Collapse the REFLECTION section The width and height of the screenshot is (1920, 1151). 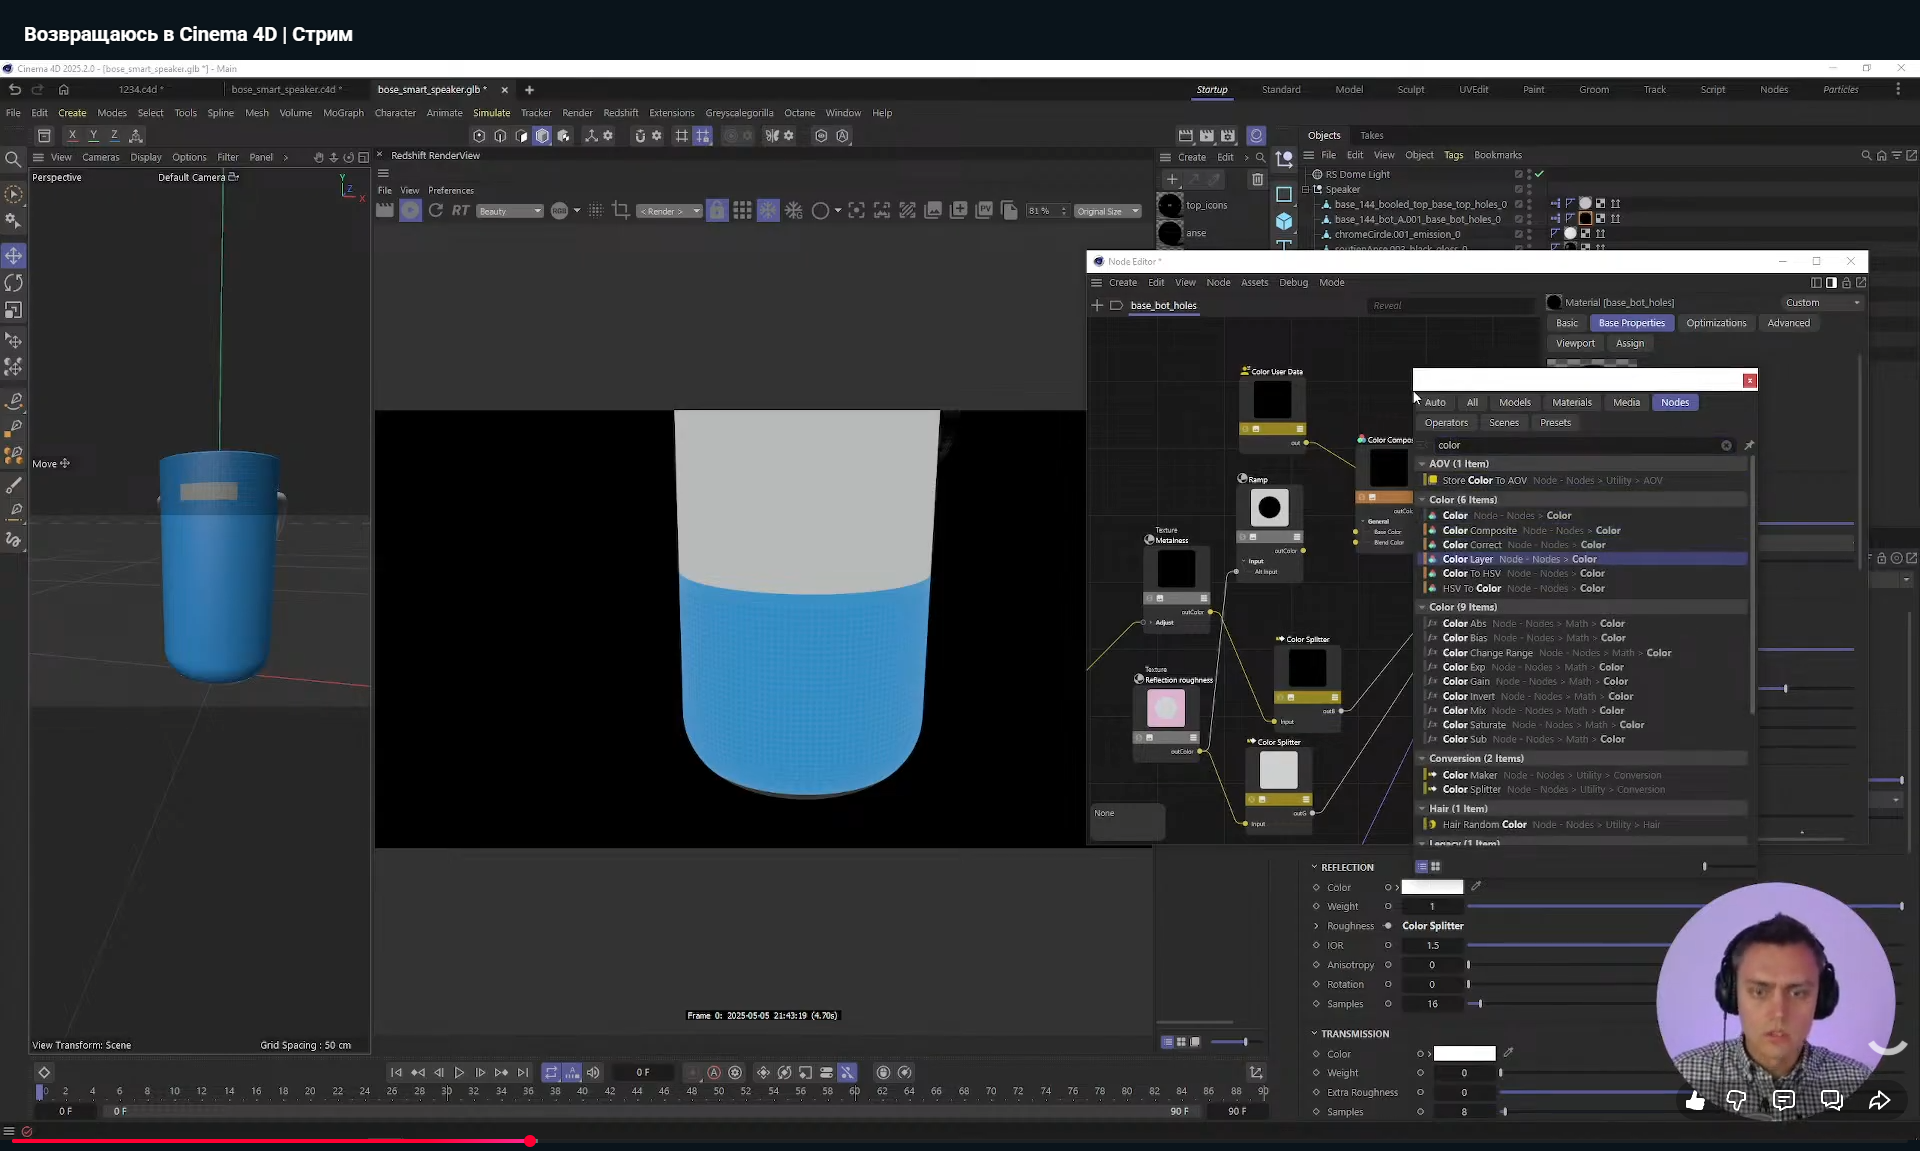1314,867
